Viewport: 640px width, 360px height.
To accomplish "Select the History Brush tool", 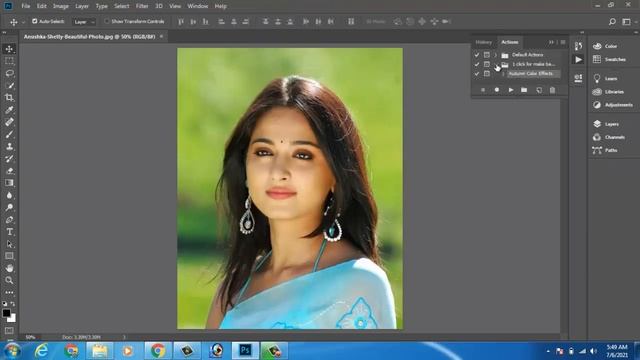I will click(x=9, y=159).
